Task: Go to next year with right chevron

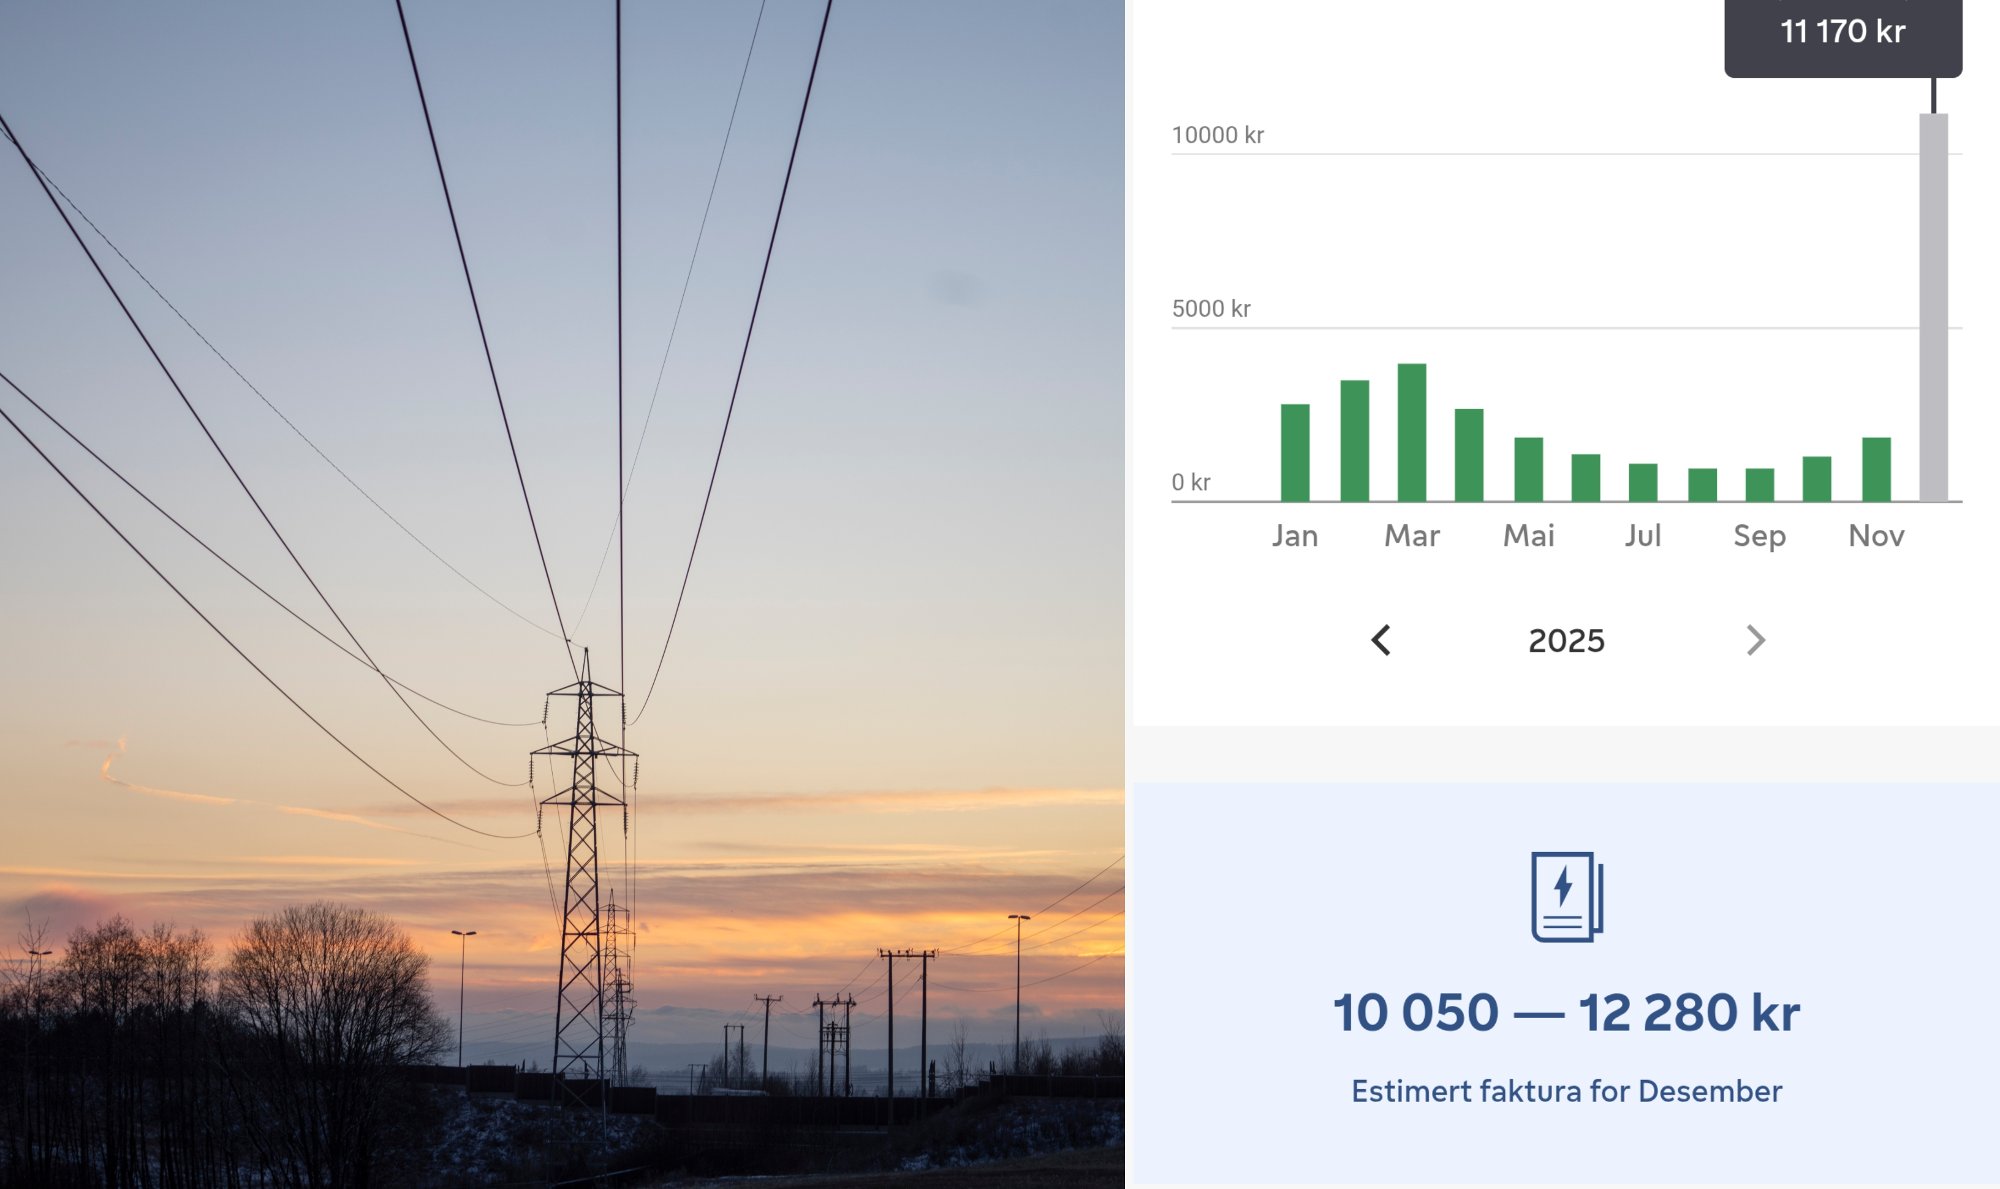Action: click(1755, 640)
